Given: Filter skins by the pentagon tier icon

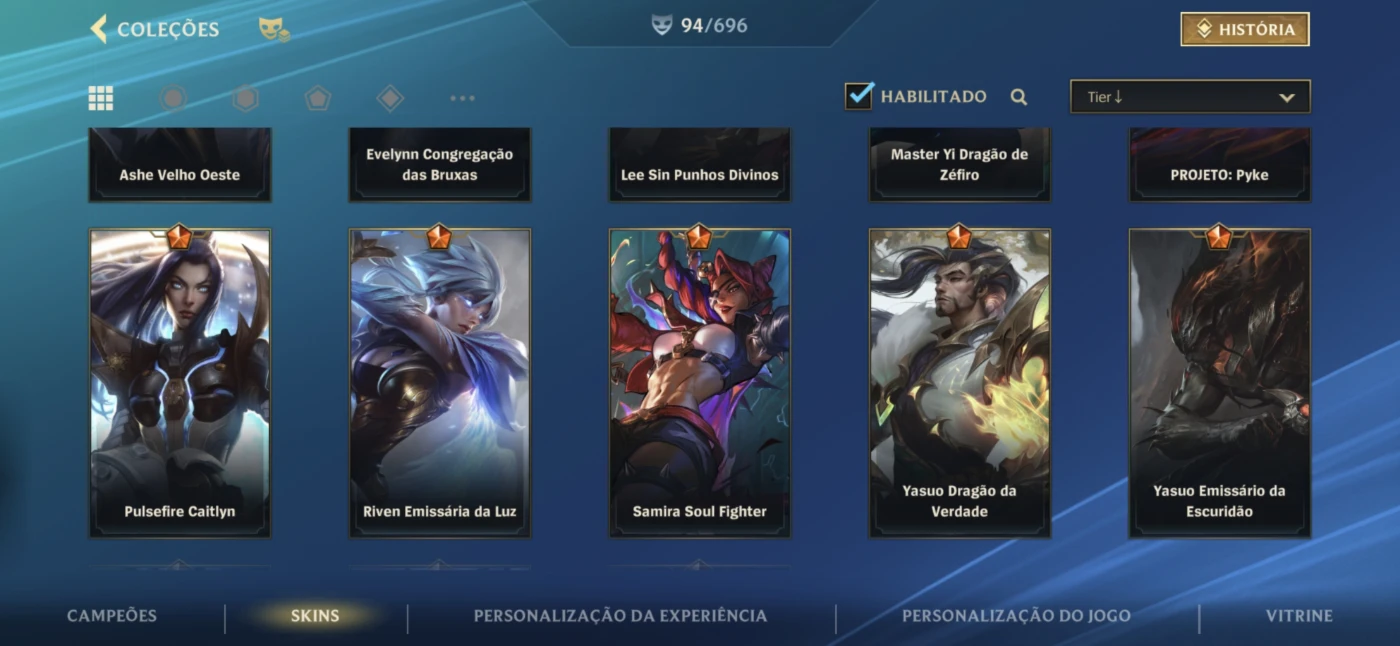Looking at the screenshot, I should (x=318, y=97).
